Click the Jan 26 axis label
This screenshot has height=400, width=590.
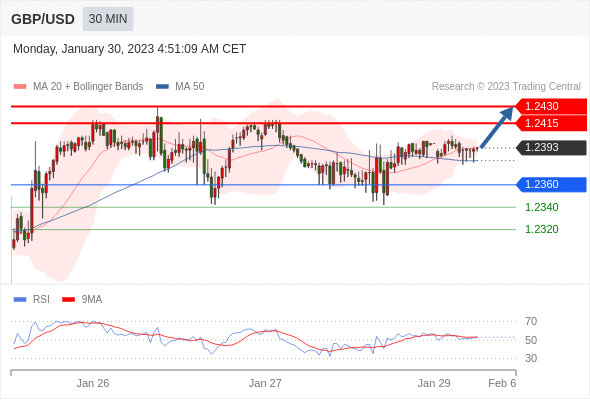(93, 383)
